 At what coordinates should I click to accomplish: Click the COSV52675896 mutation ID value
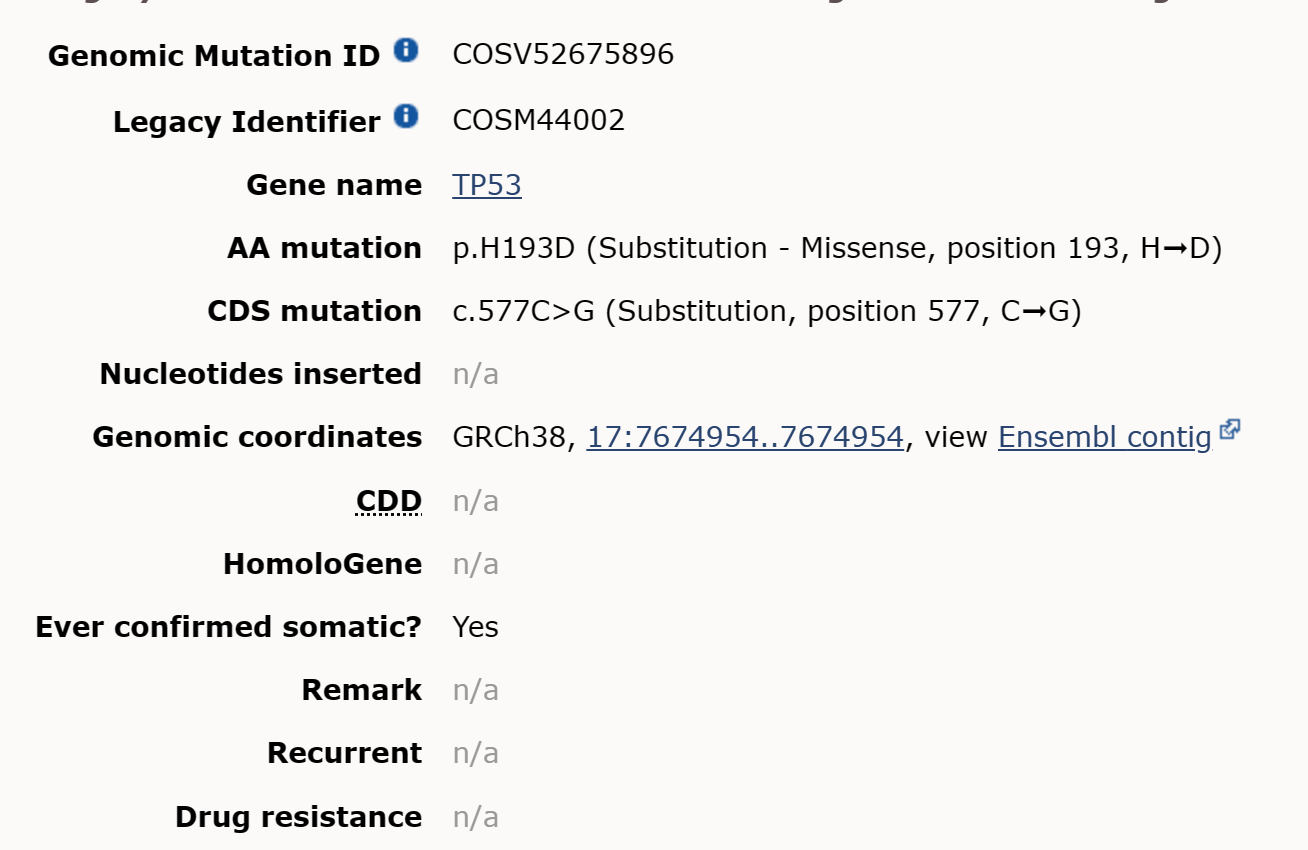coord(563,54)
